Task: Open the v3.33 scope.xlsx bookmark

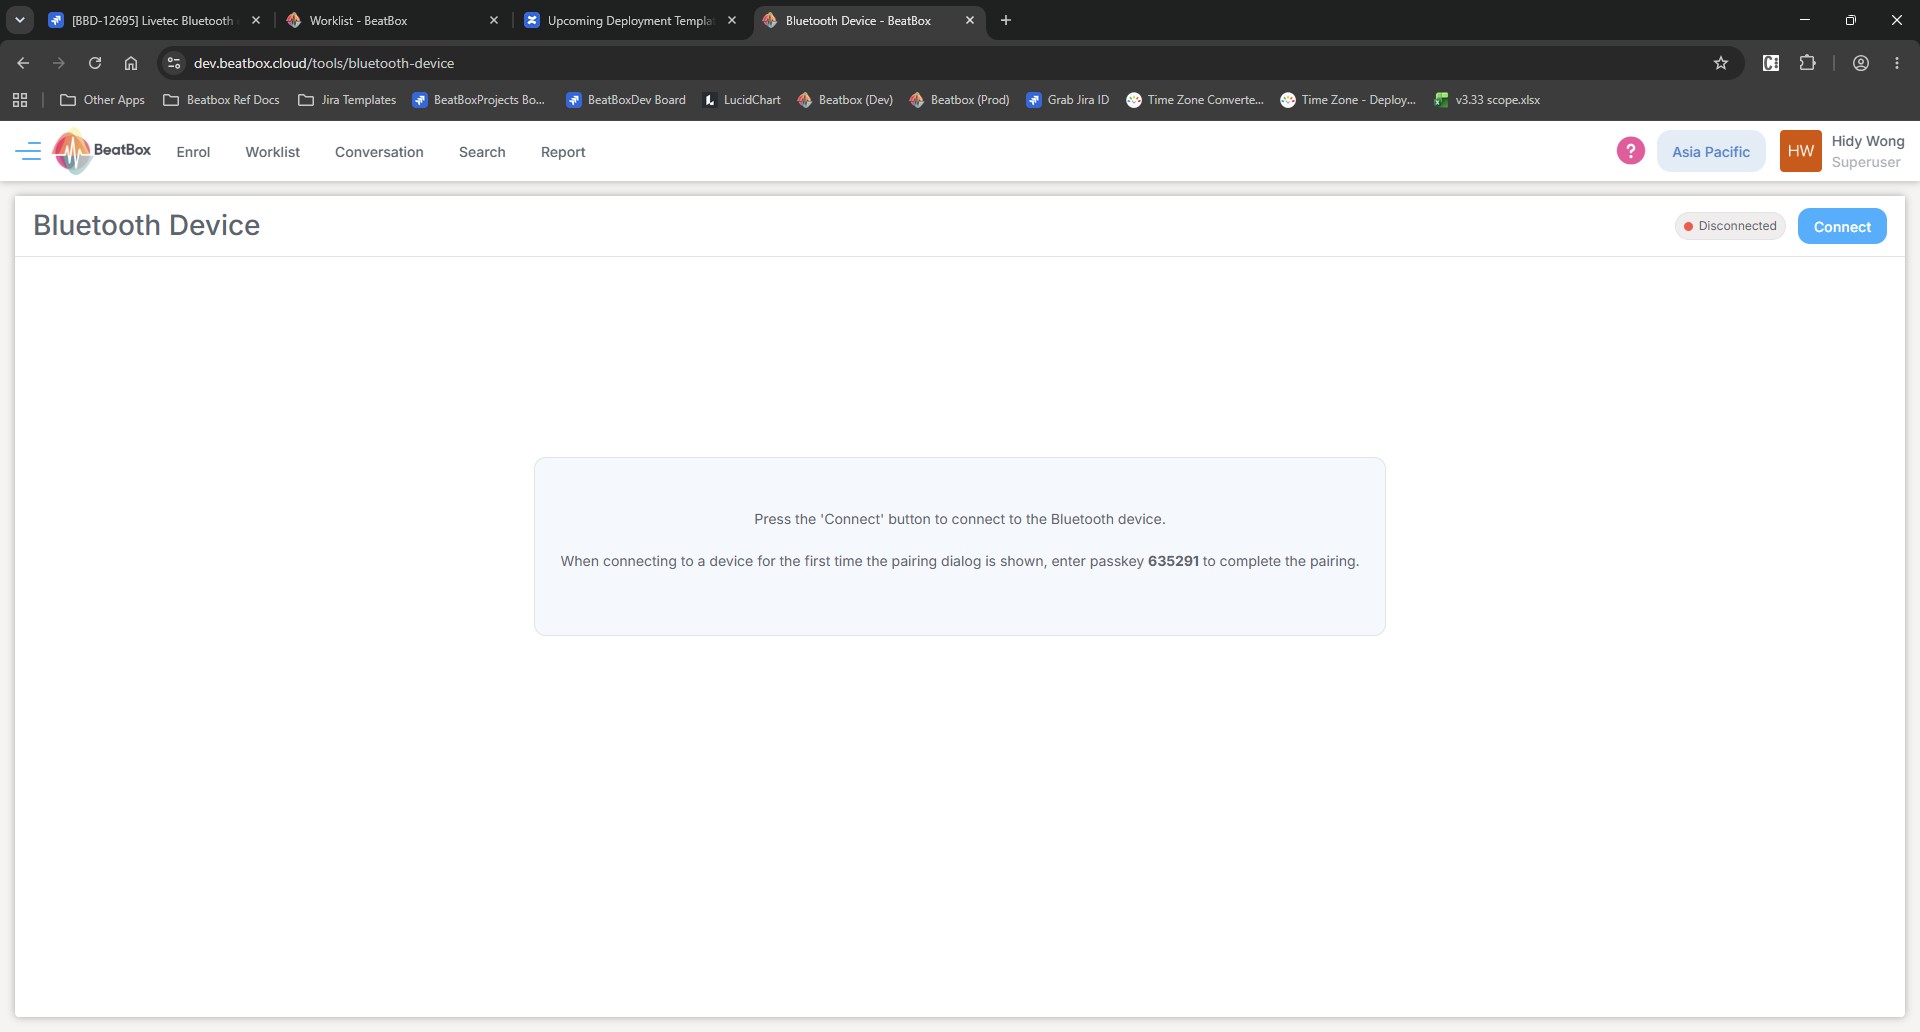Action: 1487,100
